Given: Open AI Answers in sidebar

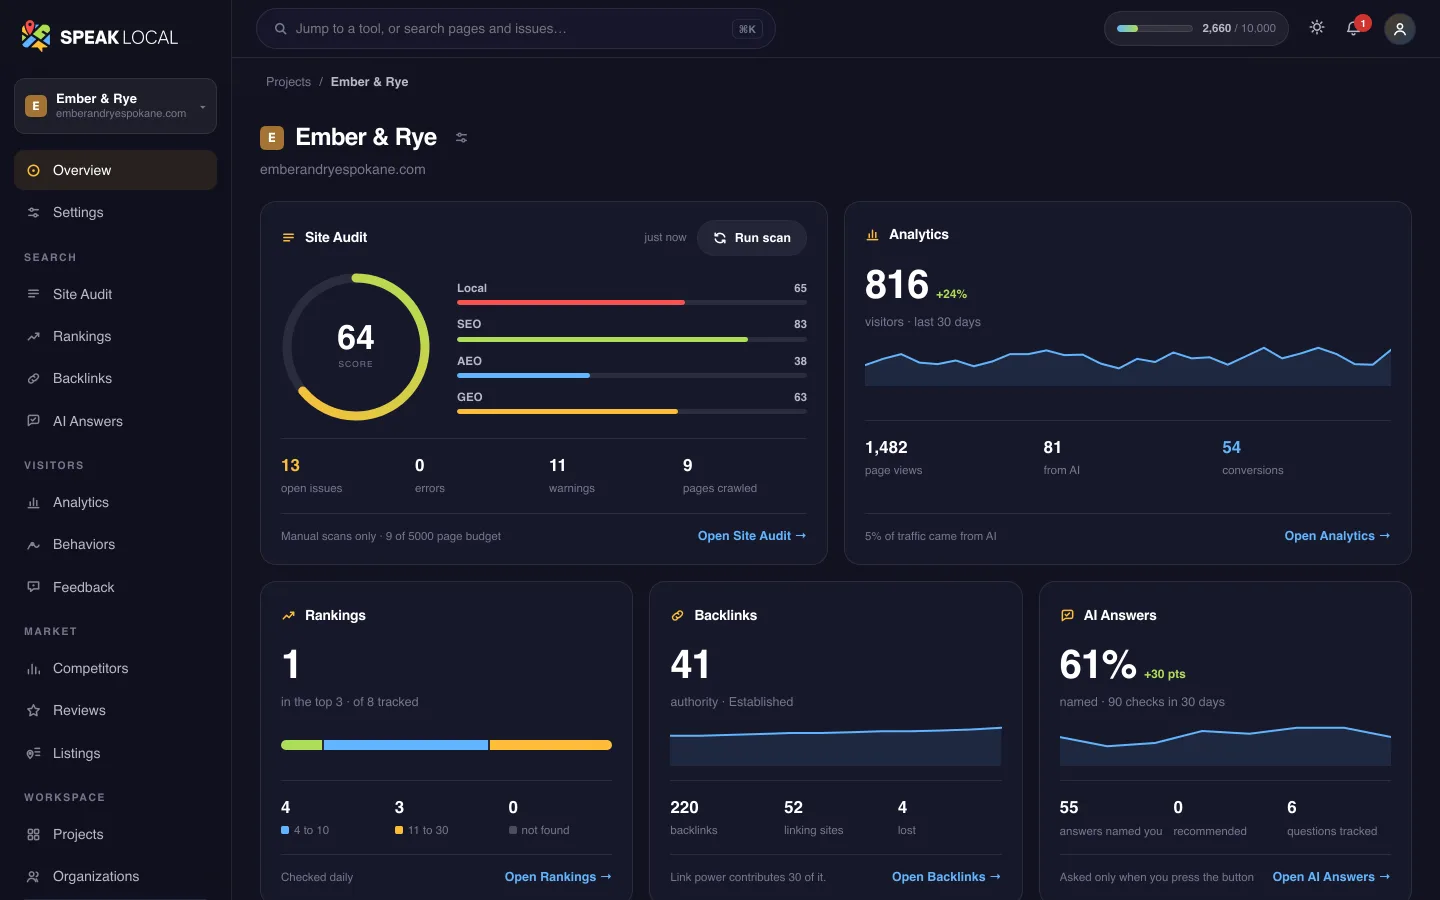Looking at the screenshot, I should pyautogui.click(x=115, y=421).
